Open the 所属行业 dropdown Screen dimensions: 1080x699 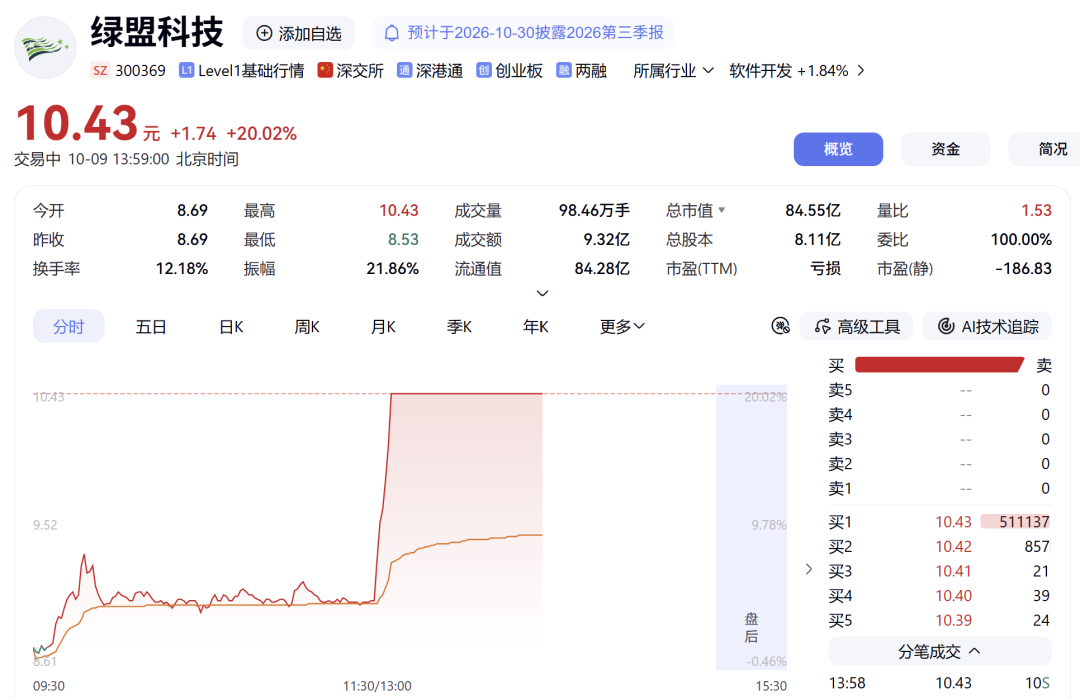(x=673, y=70)
